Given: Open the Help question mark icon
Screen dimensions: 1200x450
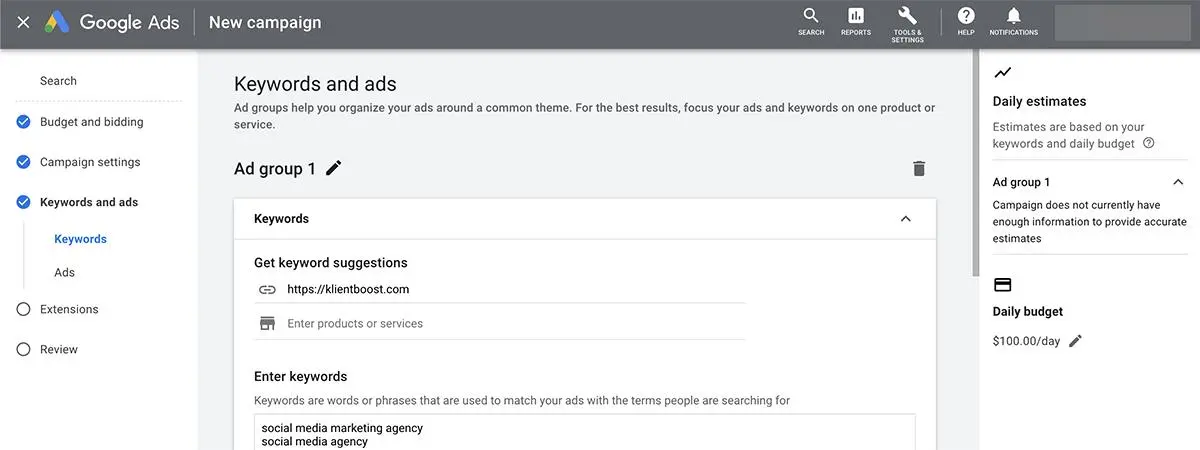Looking at the screenshot, I should (966, 16).
